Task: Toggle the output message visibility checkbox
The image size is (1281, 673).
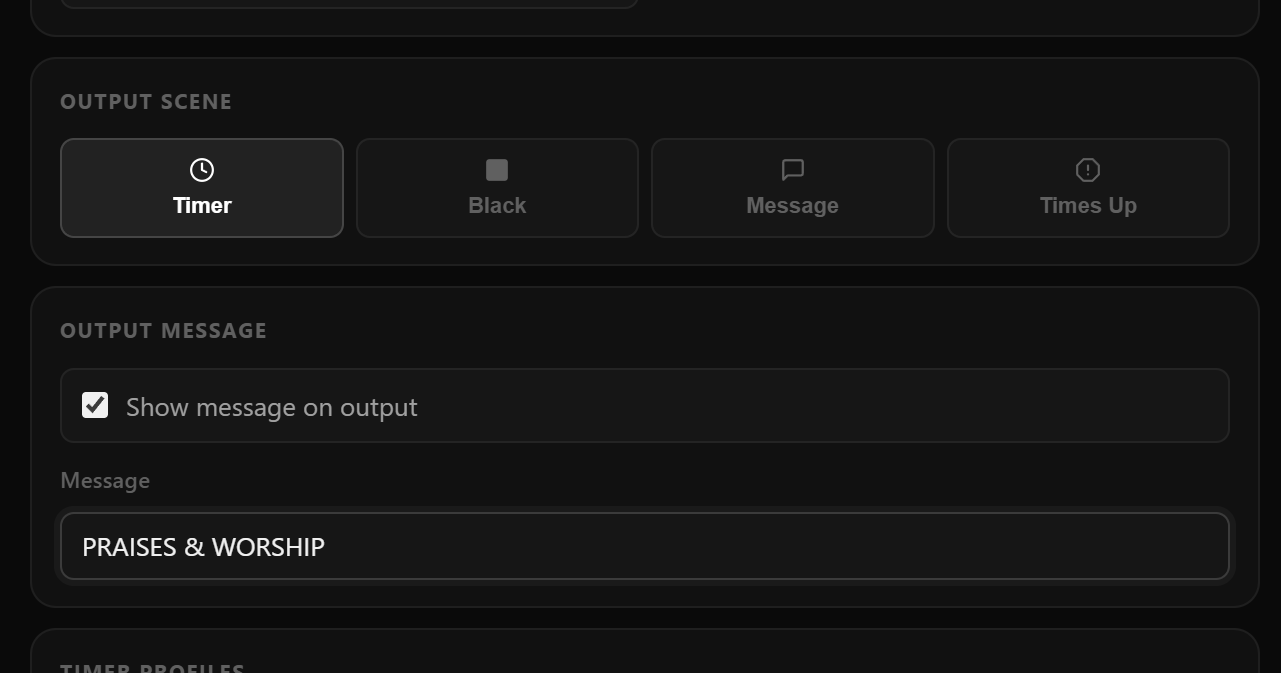Action: click(95, 405)
